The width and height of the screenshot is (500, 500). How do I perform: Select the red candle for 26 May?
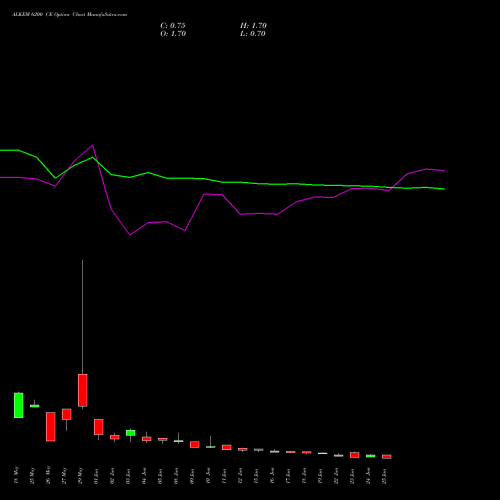click(51, 427)
